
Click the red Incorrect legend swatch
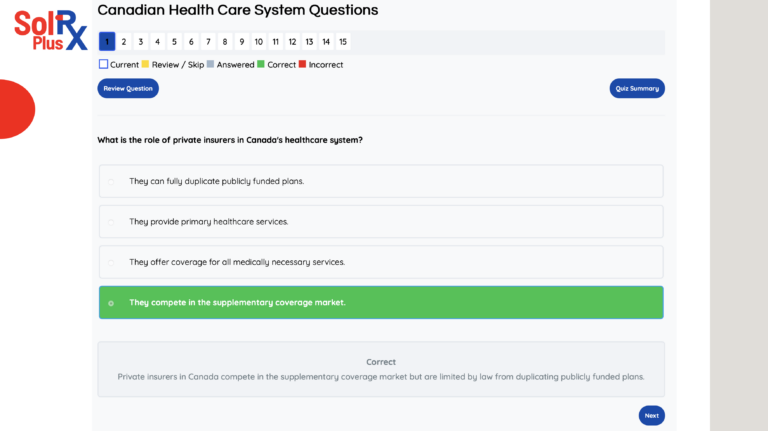click(x=303, y=65)
